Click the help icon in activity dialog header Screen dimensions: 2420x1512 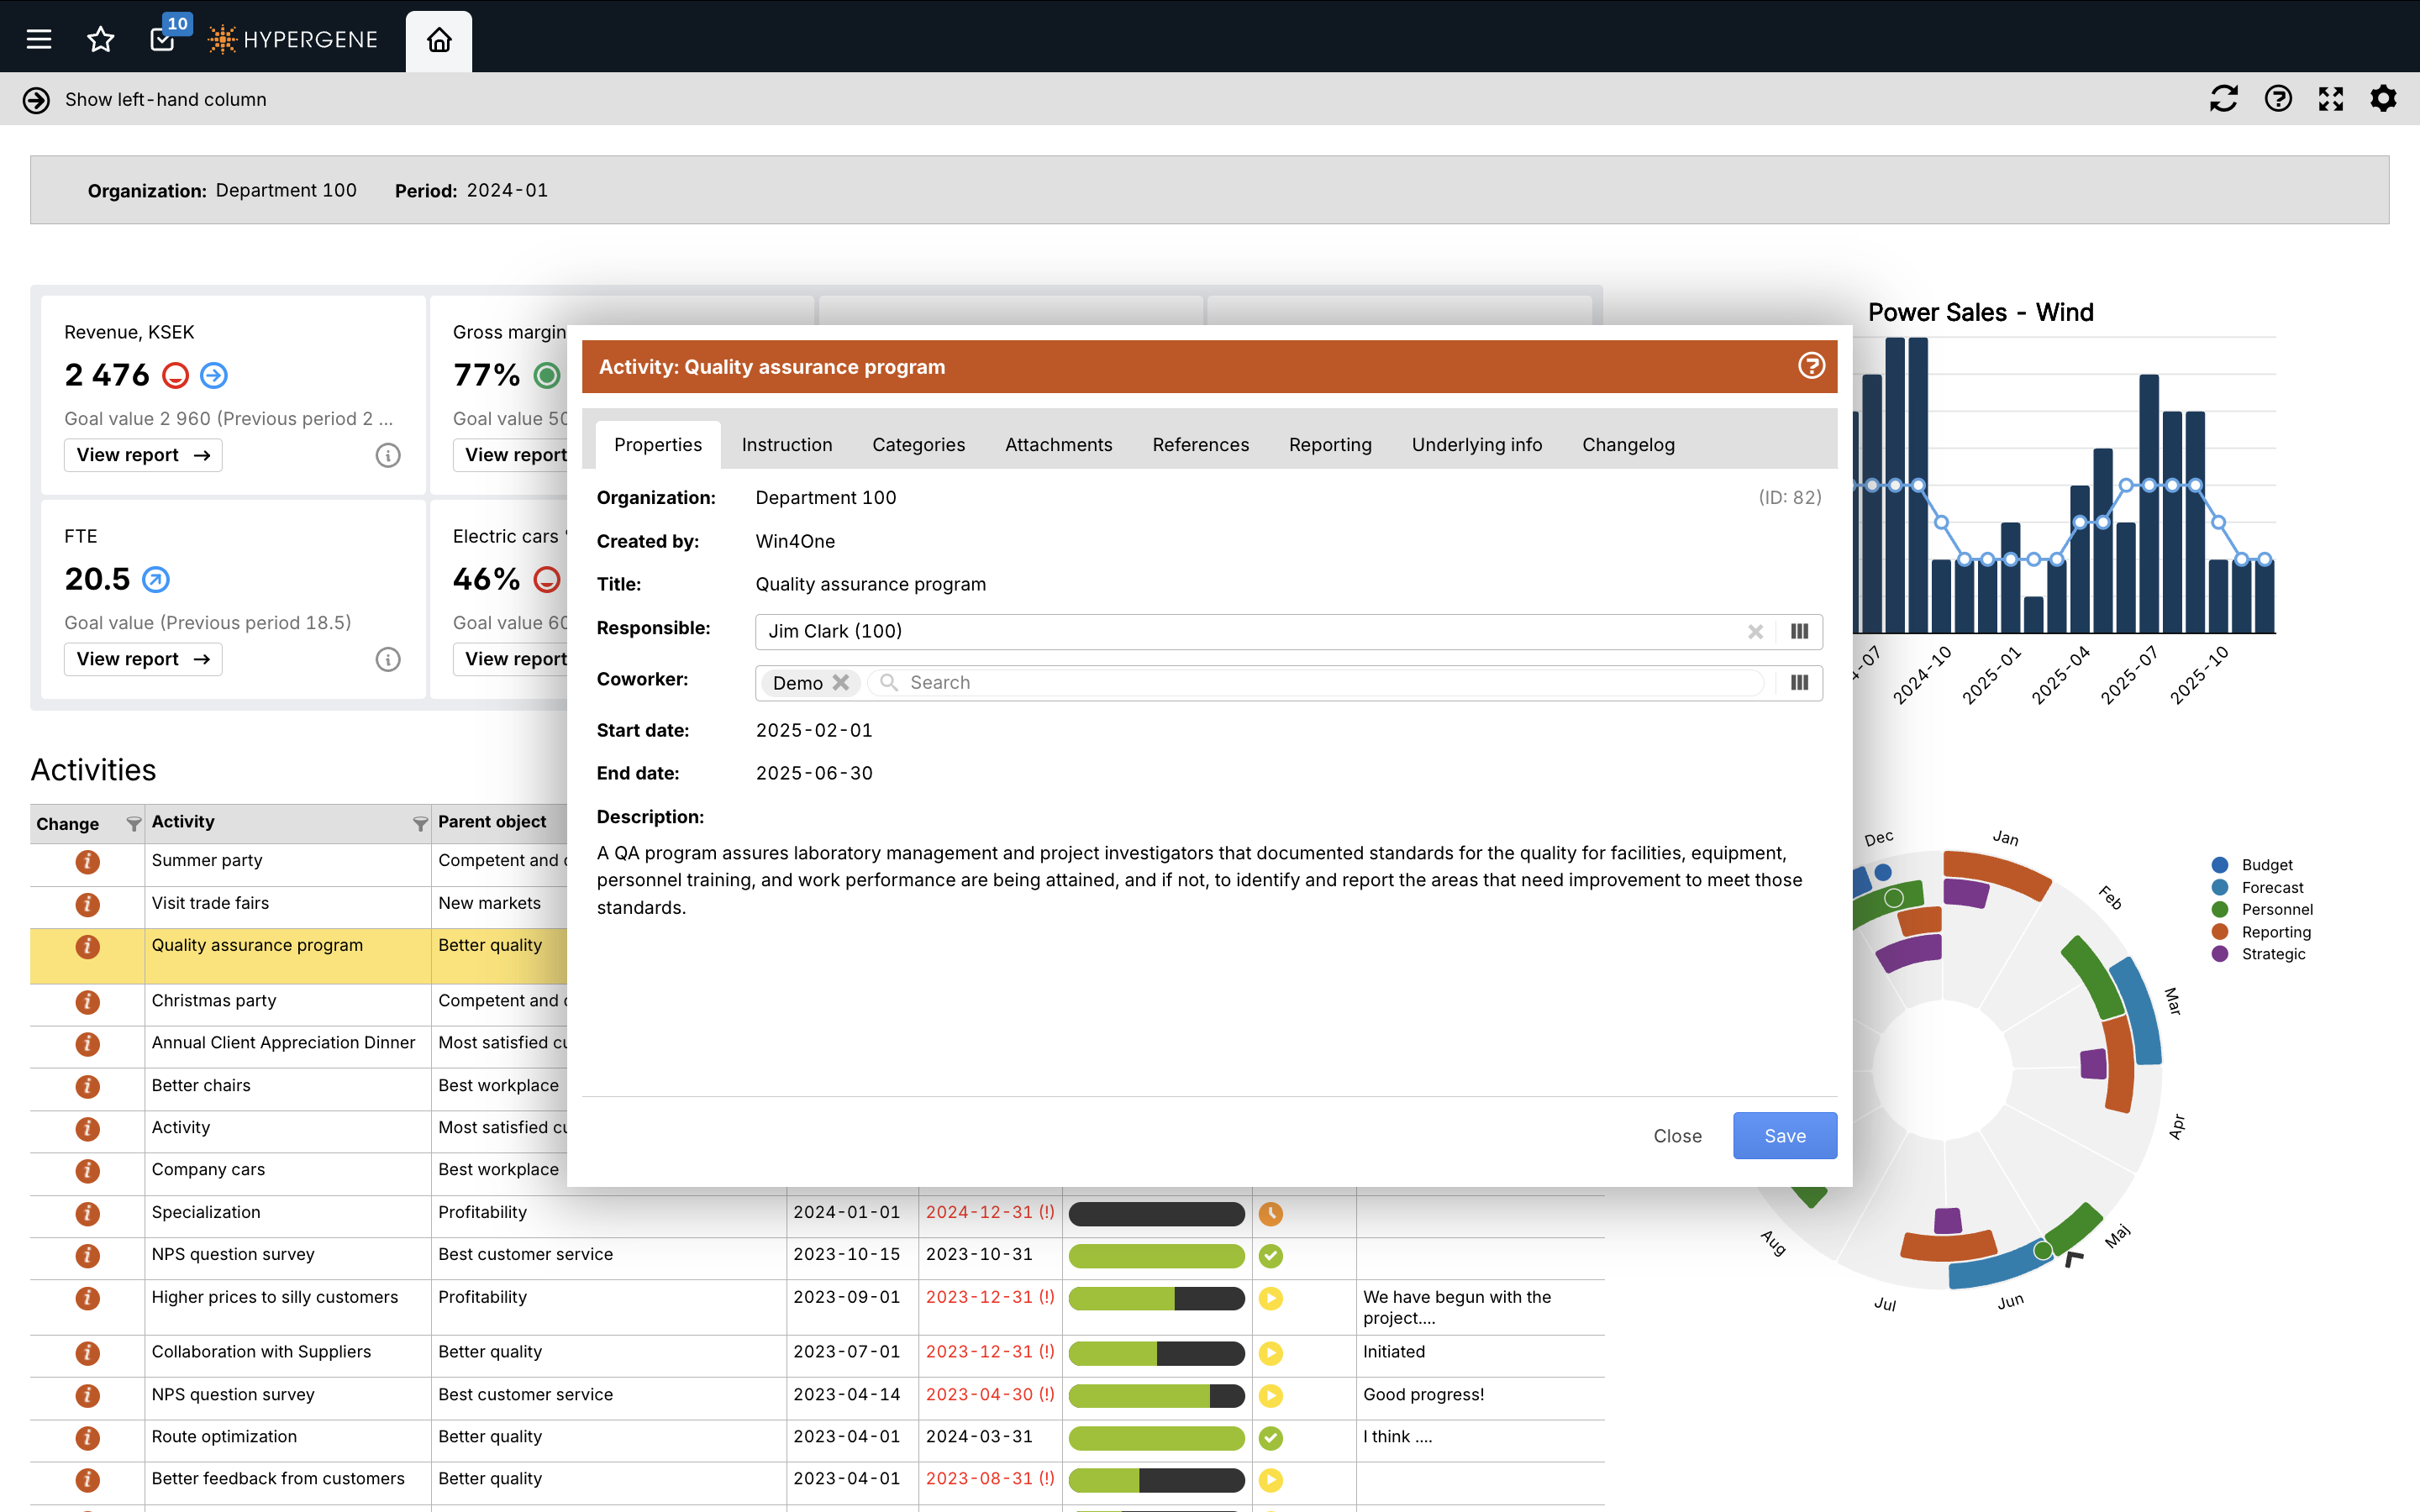1811,366
